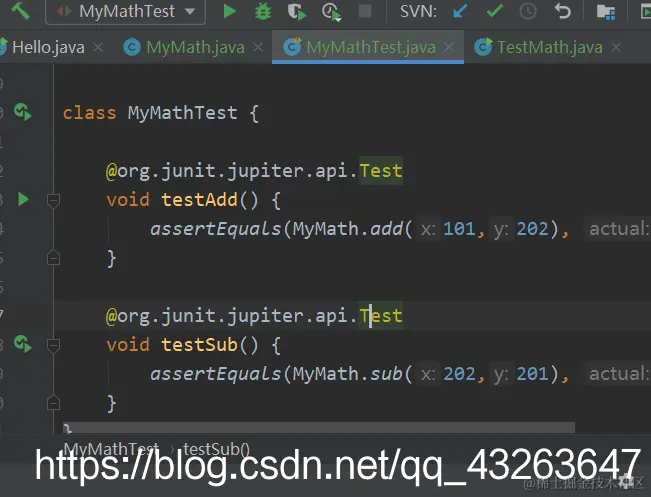
Task: Open Project Structure folder icon
Action: (x=606, y=12)
